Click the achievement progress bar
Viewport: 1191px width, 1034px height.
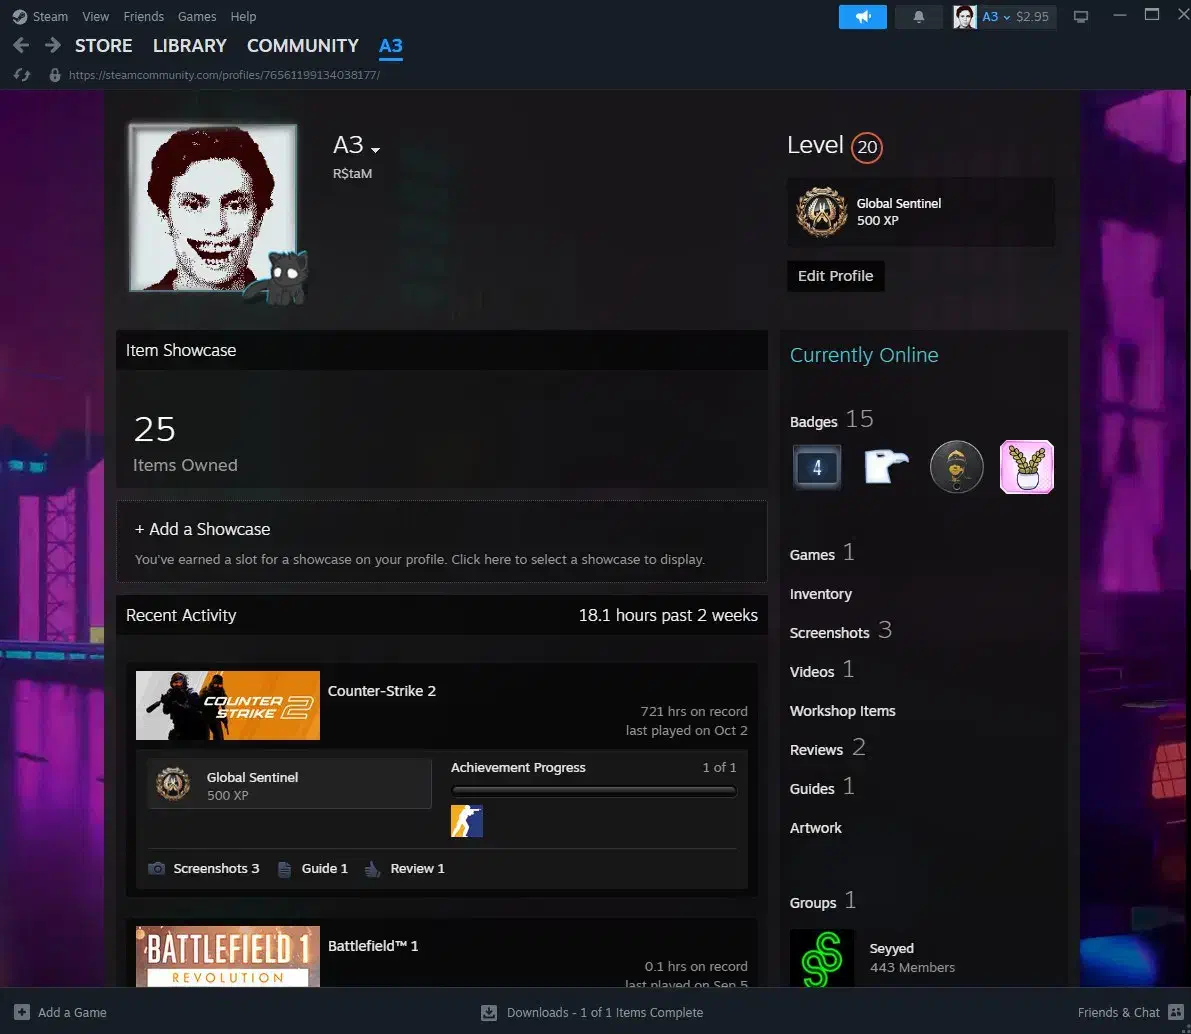(593, 791)
